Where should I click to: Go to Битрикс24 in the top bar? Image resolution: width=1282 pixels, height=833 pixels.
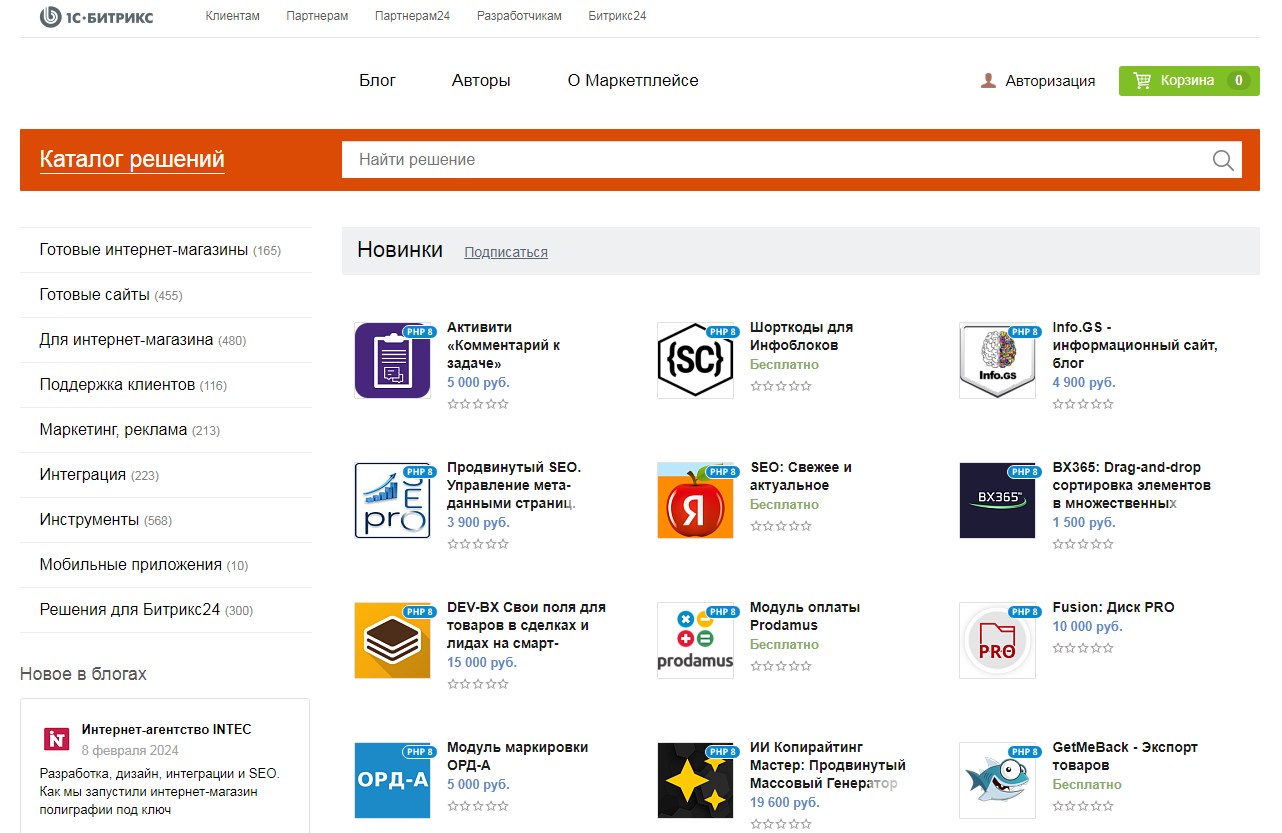617,16
